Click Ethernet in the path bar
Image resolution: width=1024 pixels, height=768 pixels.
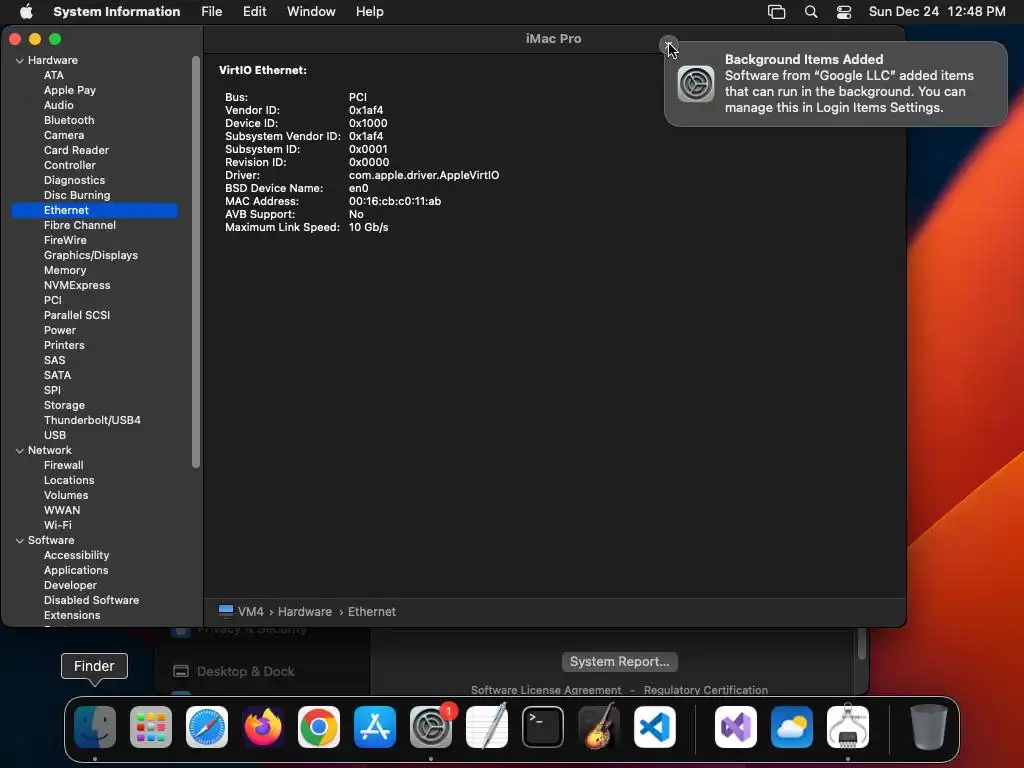372,611
